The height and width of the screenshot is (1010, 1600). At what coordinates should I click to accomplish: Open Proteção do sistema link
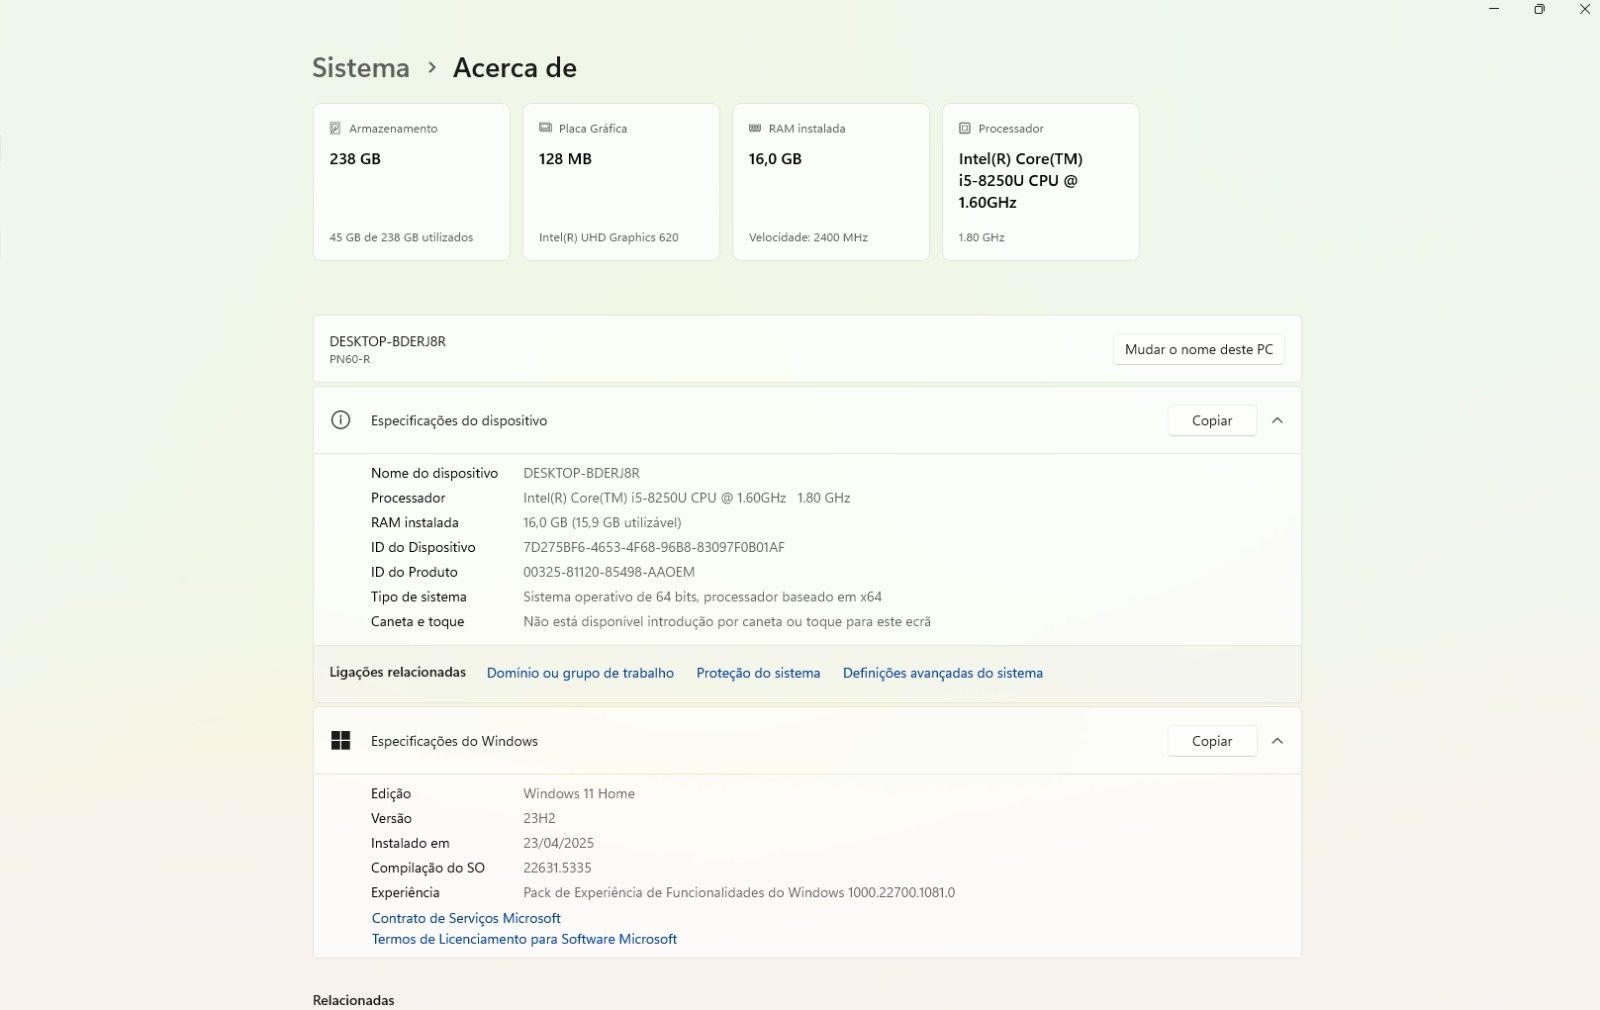pos(758,673)
